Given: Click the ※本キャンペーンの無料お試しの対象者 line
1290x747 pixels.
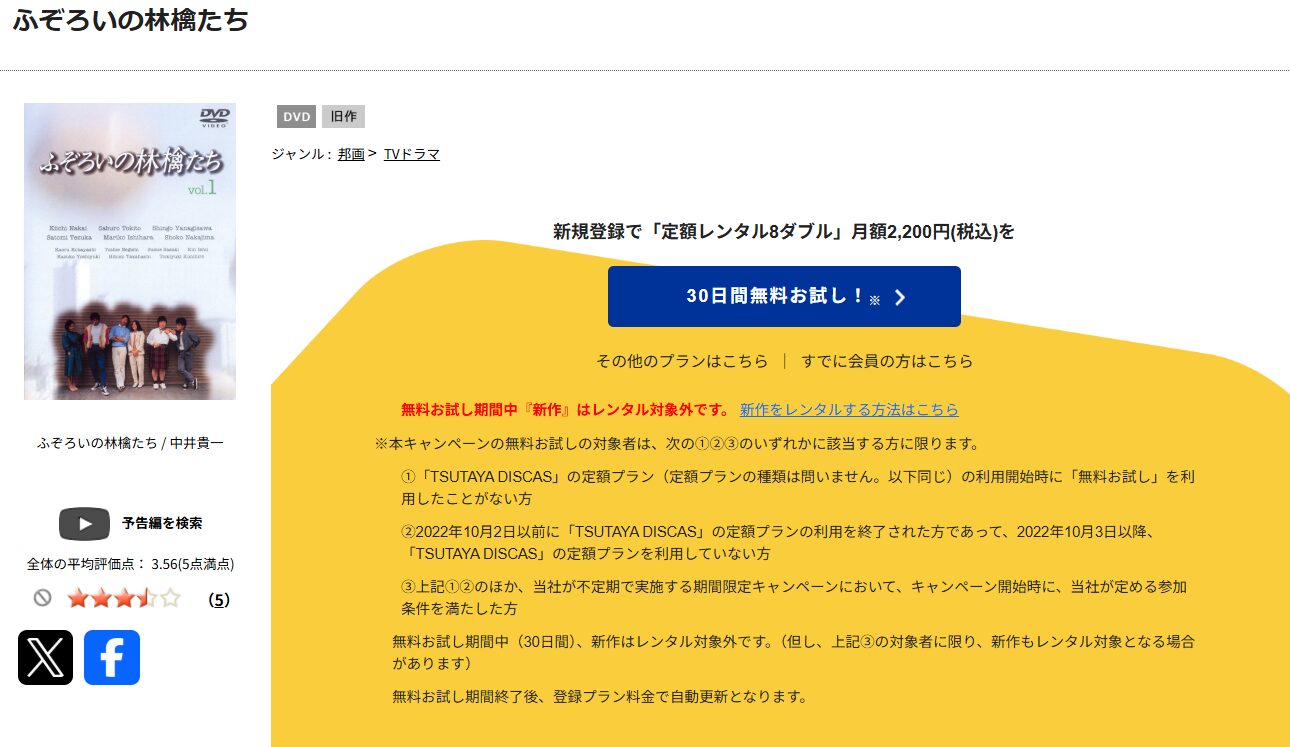Looking at the screenshot, I should (x=678, y=443).
